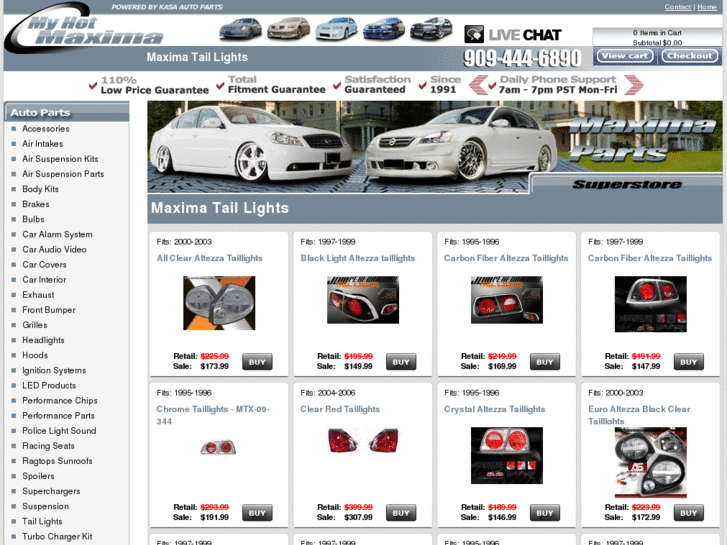Open Performance Chips category
This screenshot has height=545, width=727.
point(60,401)
